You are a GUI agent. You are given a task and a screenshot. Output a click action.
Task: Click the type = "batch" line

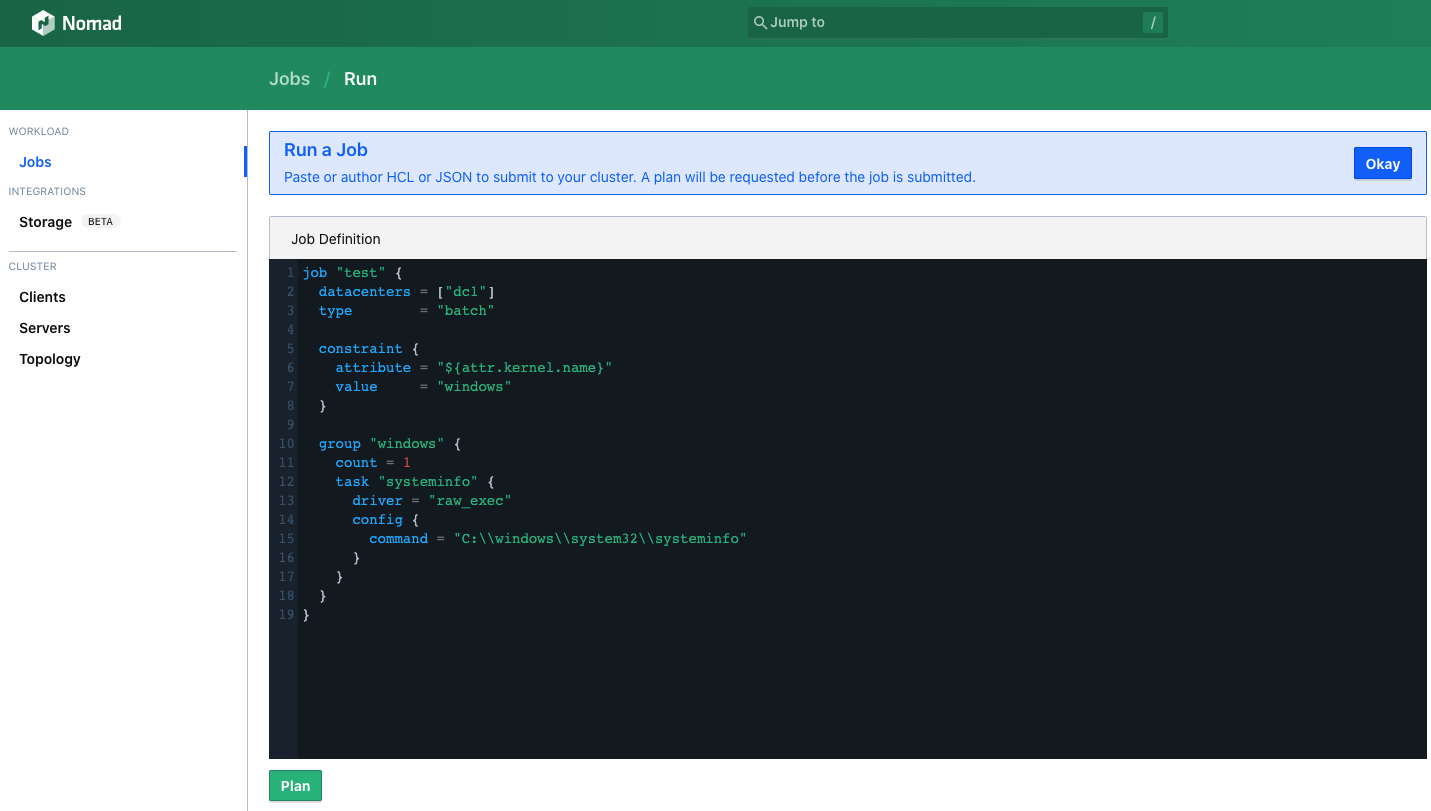[407, 311]
